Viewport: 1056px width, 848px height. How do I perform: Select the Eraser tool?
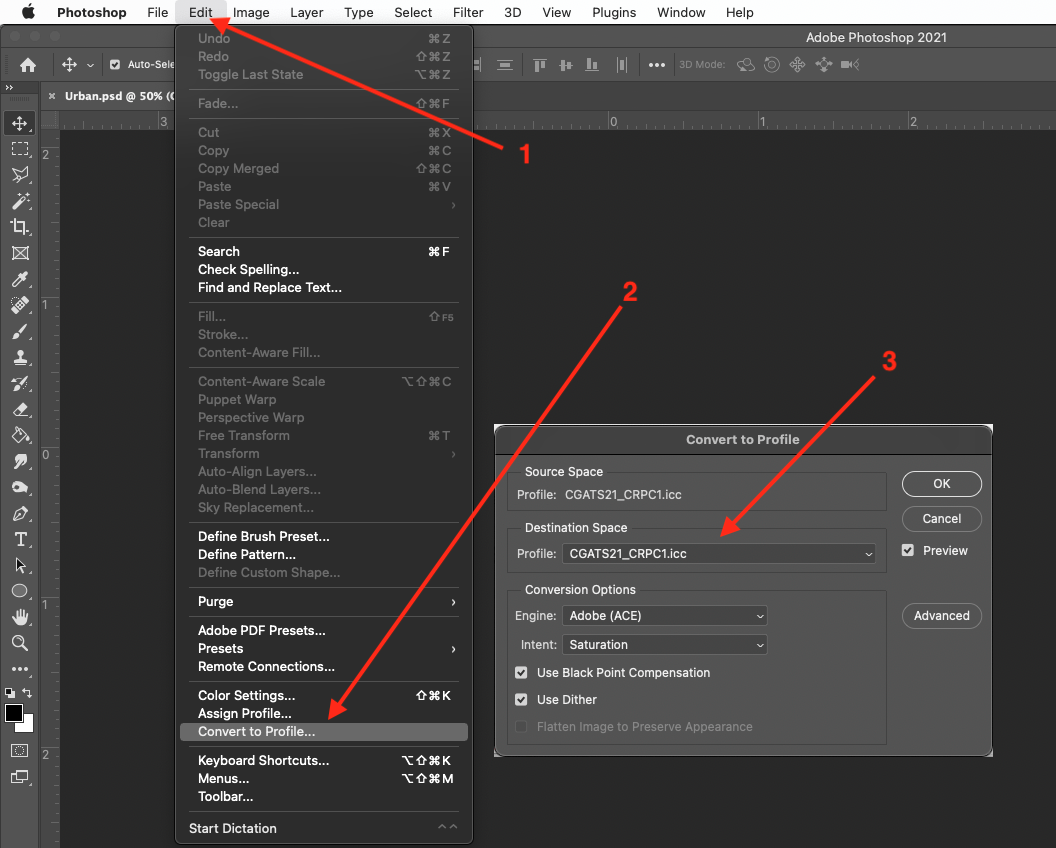click(x=20, y=409)
